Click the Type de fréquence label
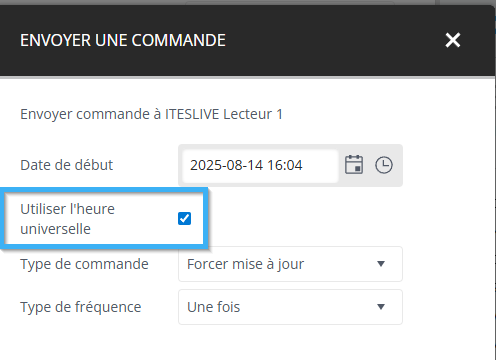Screen dimensions: 496x360 pos(81,307)
